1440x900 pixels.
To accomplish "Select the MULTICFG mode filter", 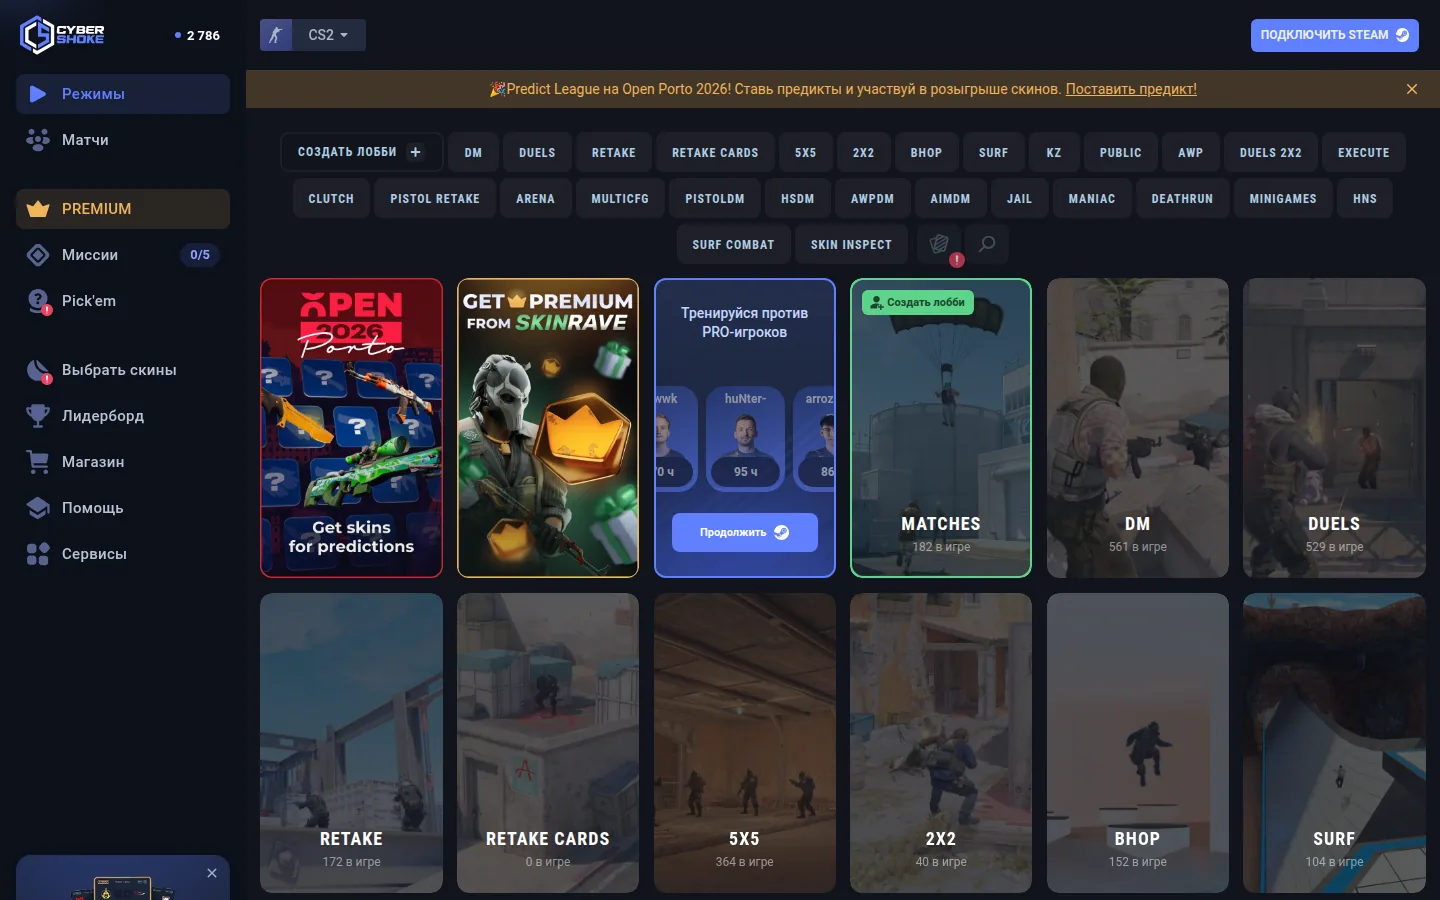I will (620, 199).
